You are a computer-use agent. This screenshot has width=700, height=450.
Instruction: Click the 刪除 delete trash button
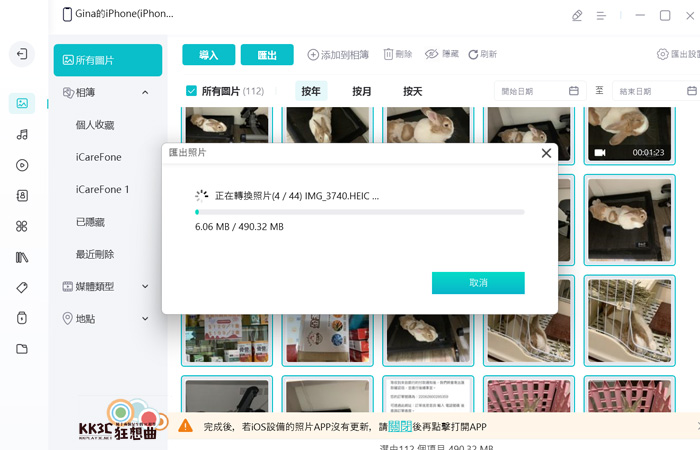pyautogui.click(x=398, y=54)
